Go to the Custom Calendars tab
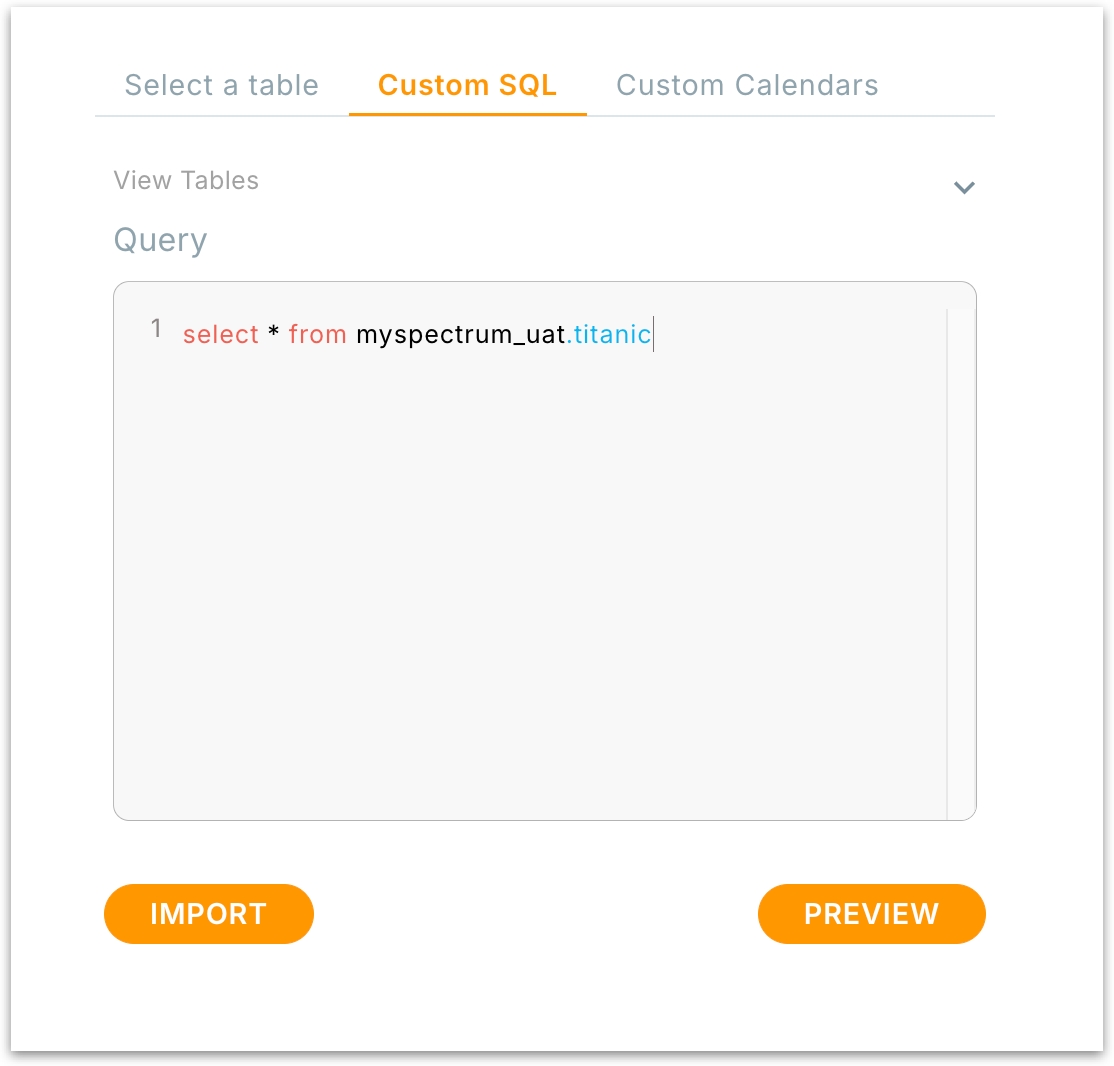The height and width of the screenshot is (1066, 1114). [747, 85]
